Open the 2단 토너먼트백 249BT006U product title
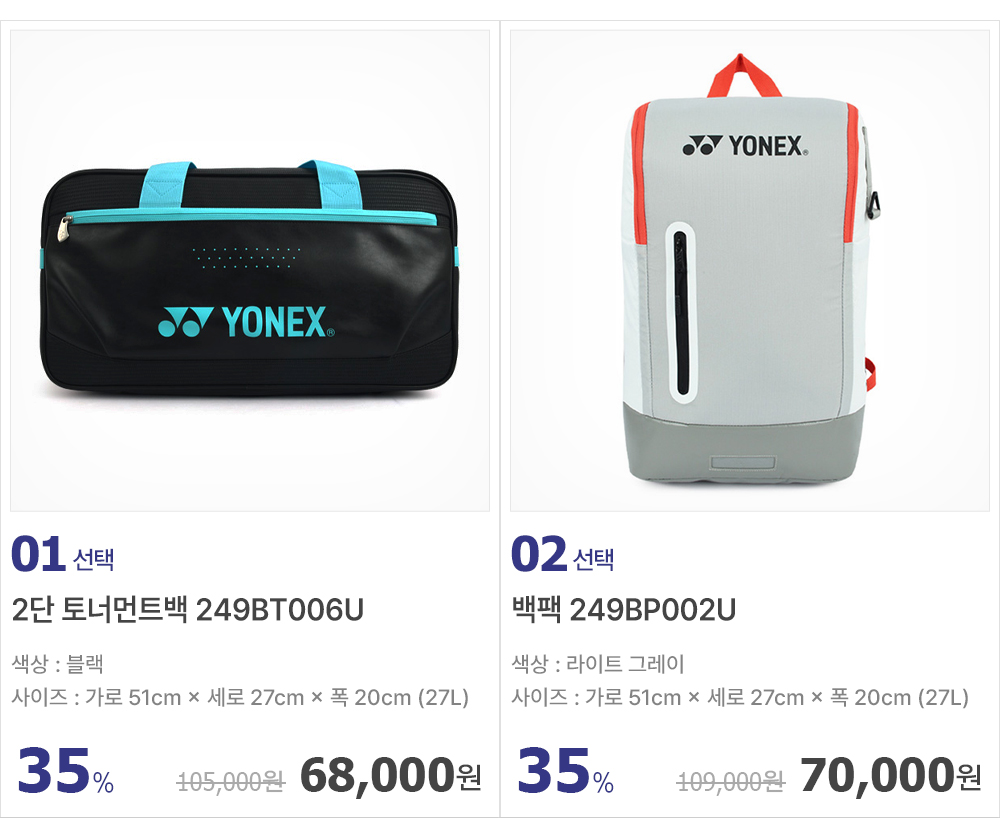The image size is (1000, 818). [x=188, y=610]
